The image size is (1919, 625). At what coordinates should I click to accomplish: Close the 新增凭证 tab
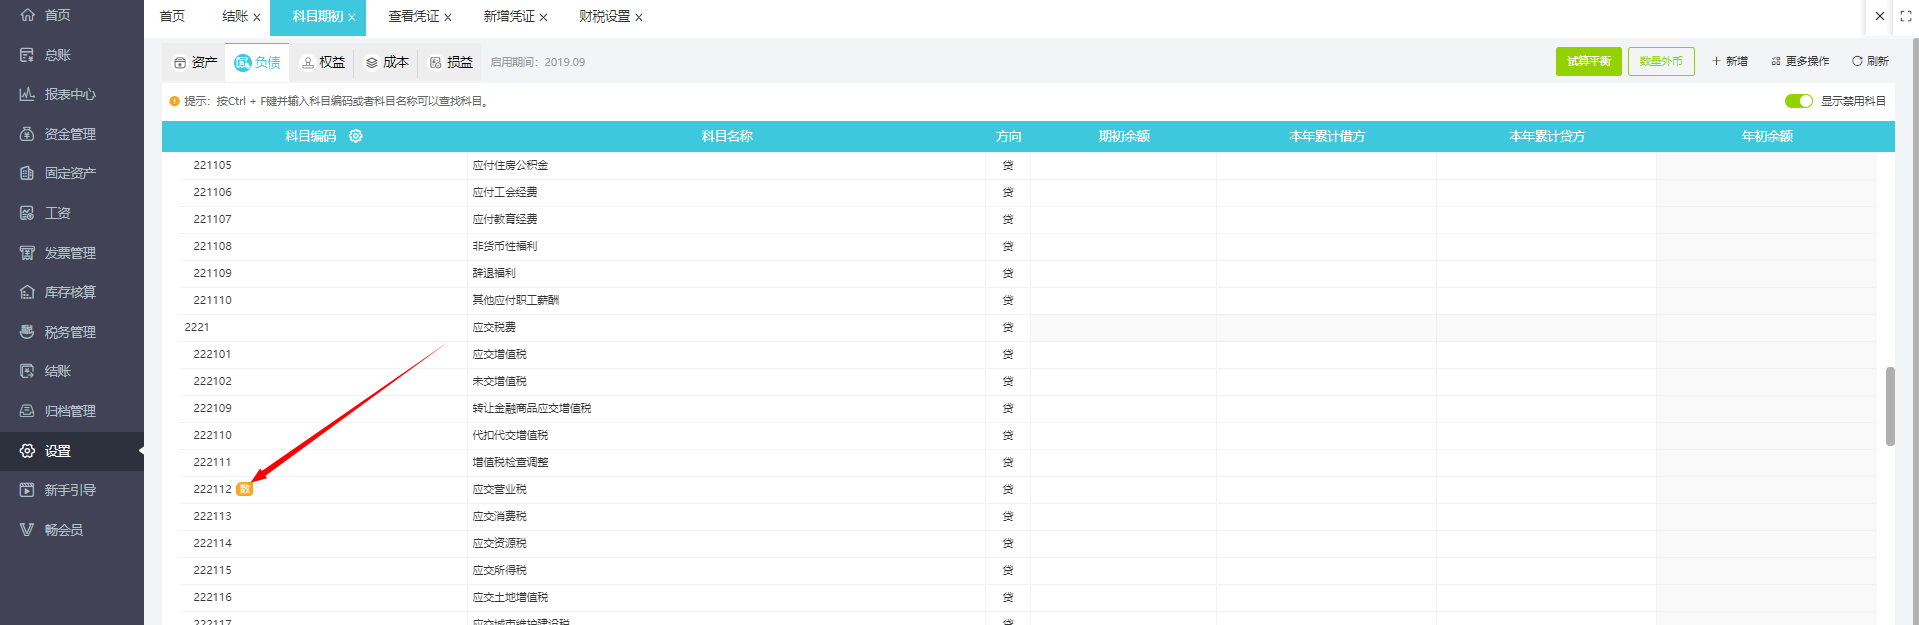pos(543,18)
